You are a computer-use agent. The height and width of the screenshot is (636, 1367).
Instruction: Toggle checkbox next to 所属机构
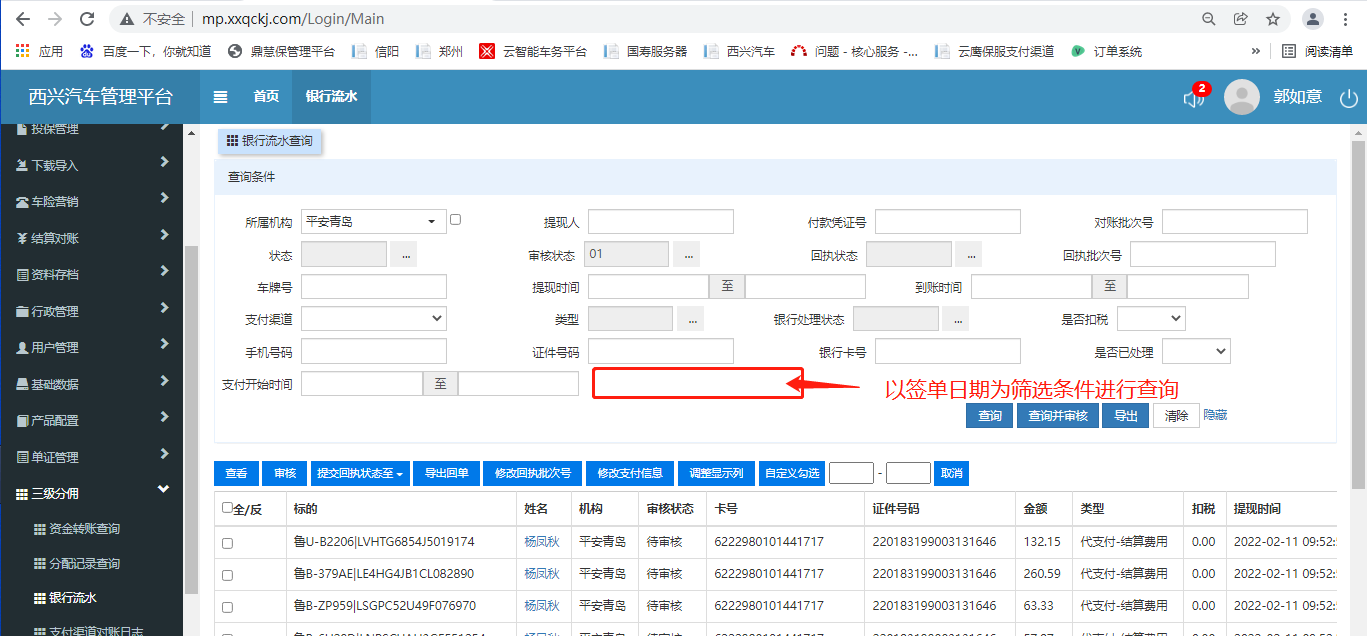pyautogui.click(x=456, y=219)
